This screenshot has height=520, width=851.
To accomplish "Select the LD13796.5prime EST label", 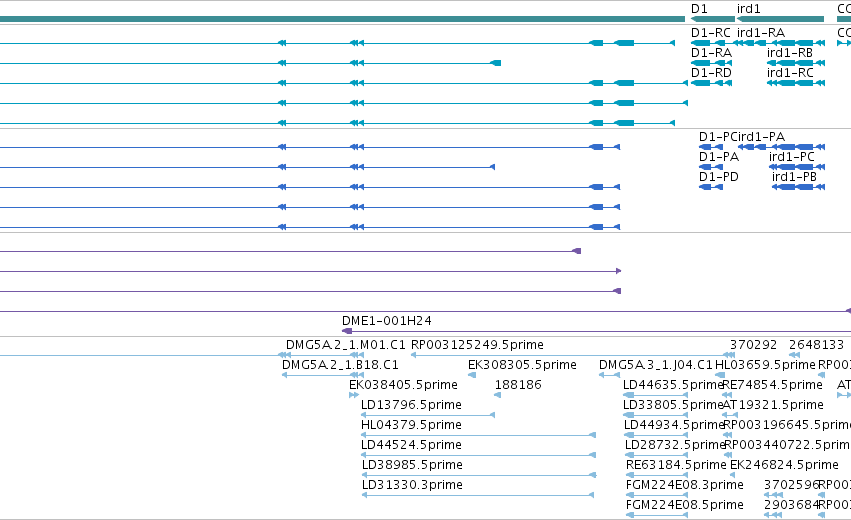I will coord(411,405).
